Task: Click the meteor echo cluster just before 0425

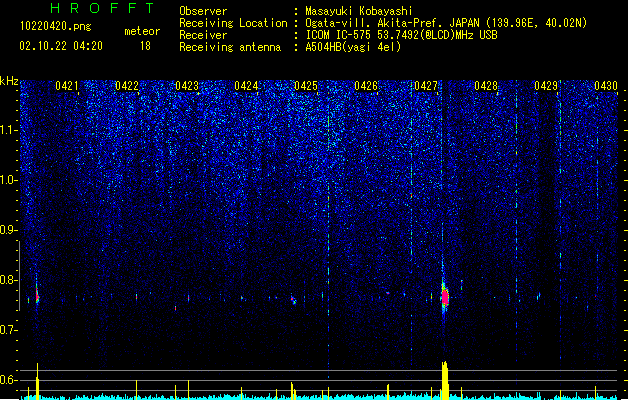Action: 294,300
